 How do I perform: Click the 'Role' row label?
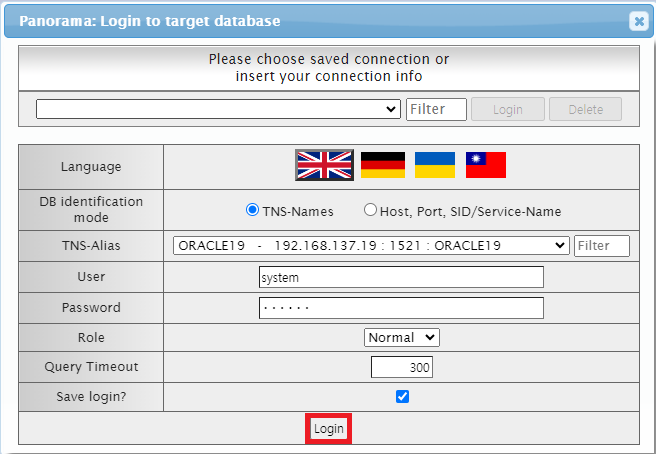[x=91, y=337]
